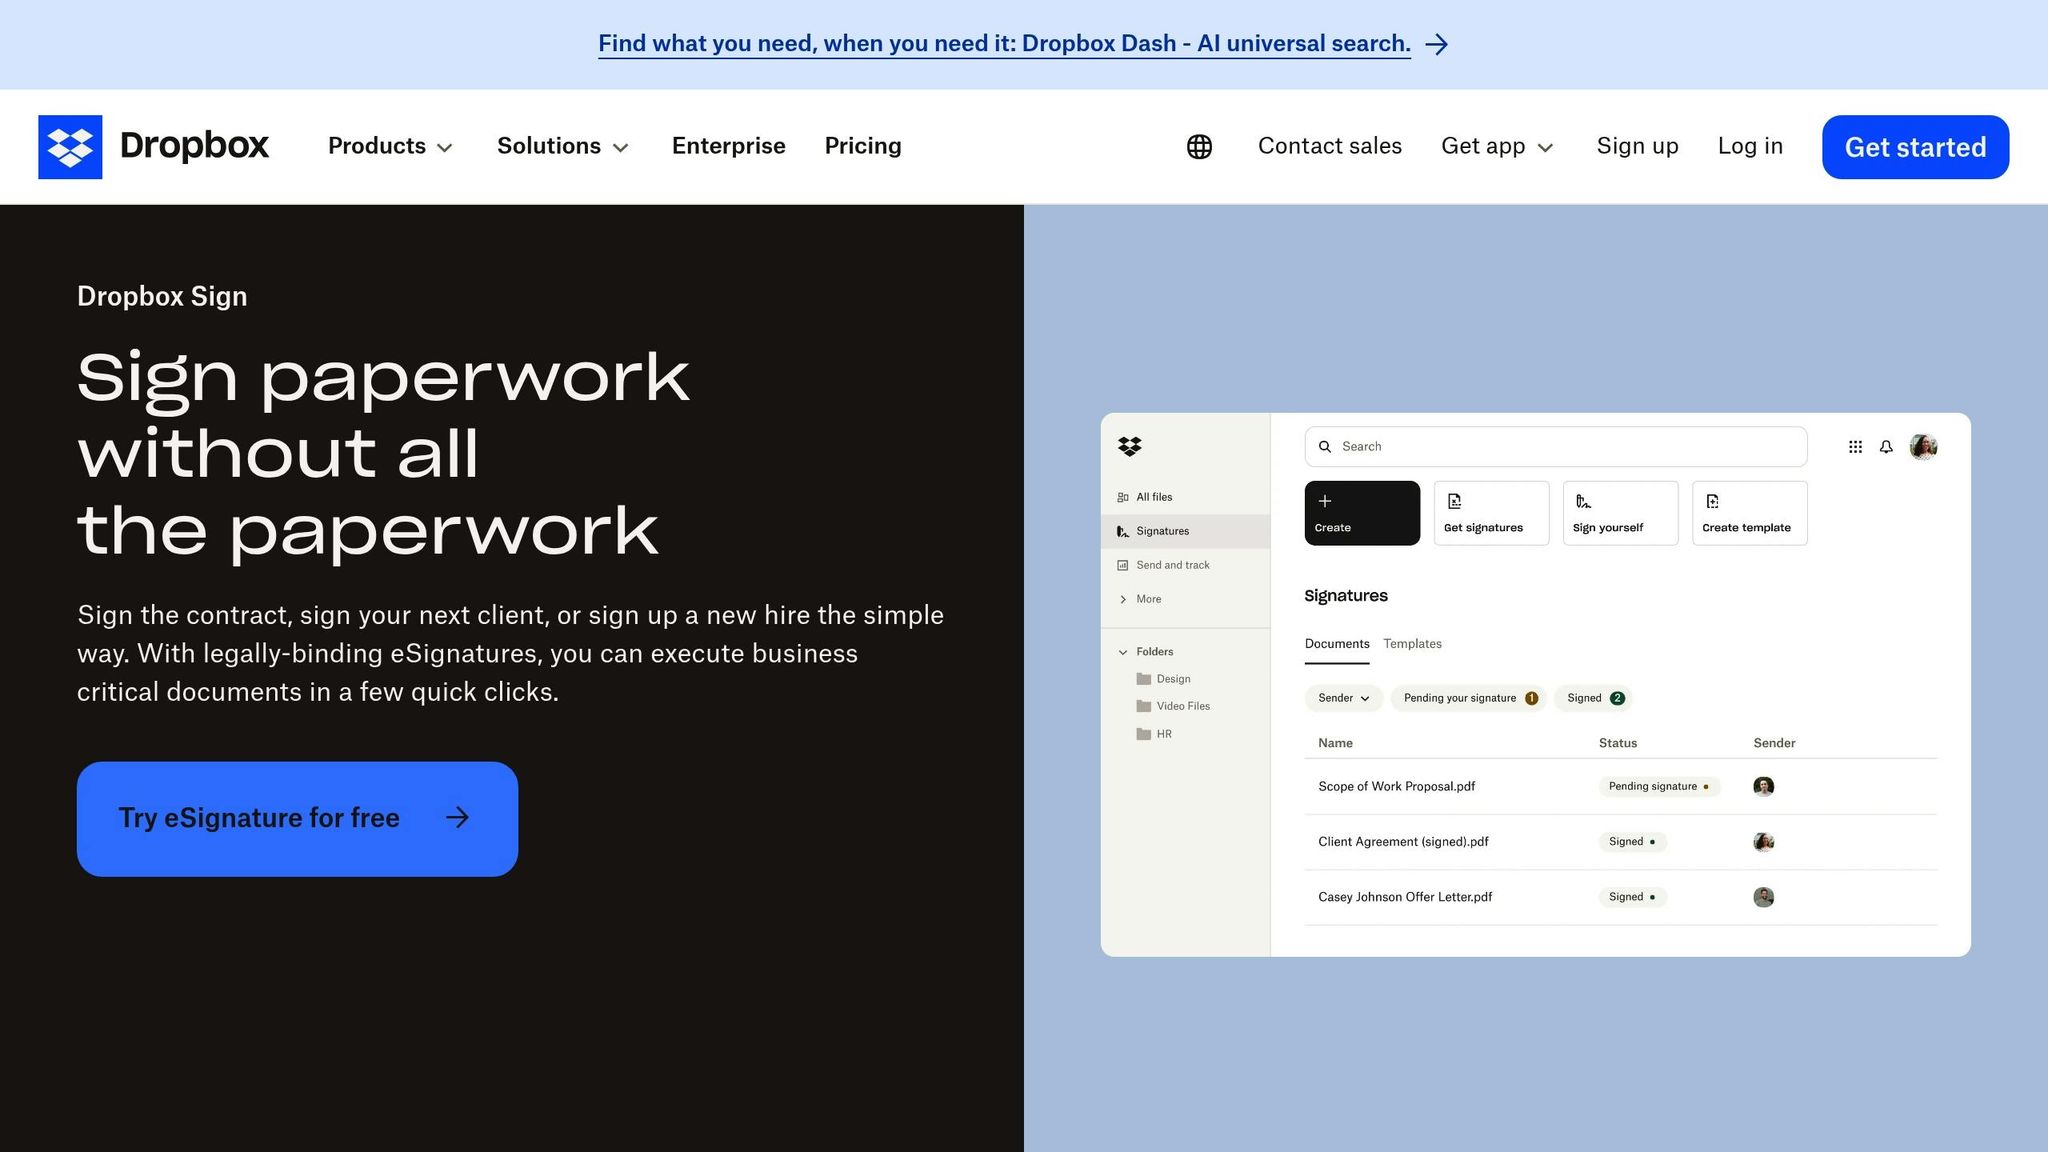Screen dimensions: 2048x1152
Task: Click the Dropbox logo icon in header
Action: click(x=70, y=147)
